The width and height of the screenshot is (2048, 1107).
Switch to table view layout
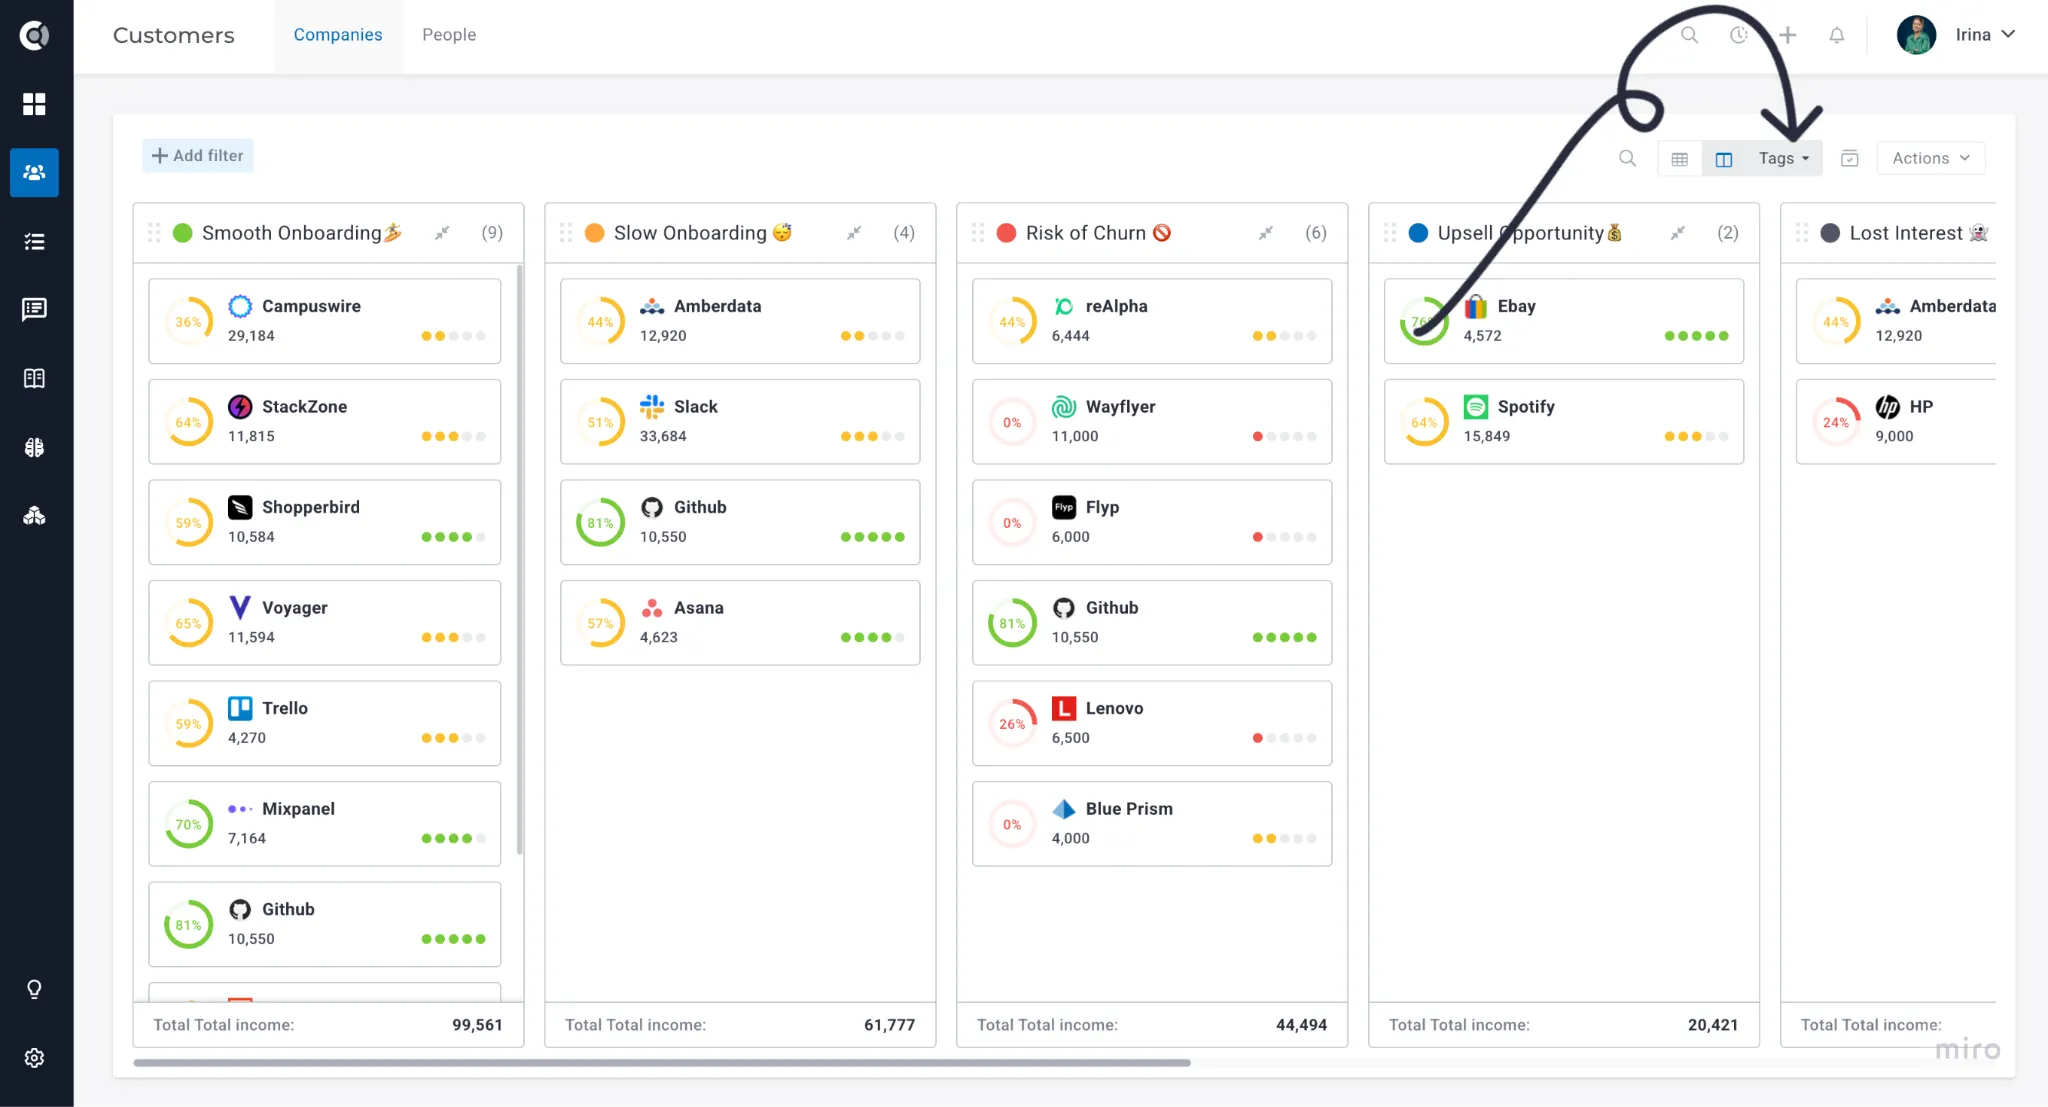click(x=1680, y=159)
